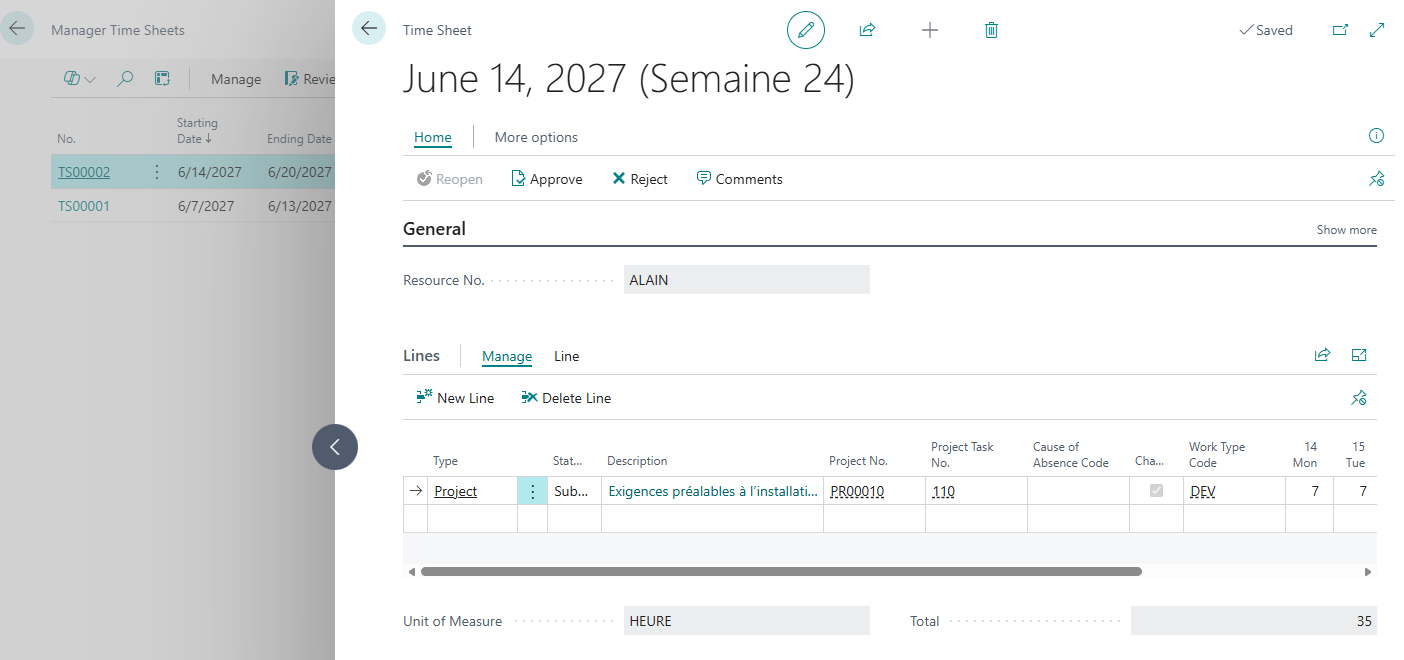This screenshot has height=660, width=1404.
Task: Expand the page with diagonal arrows icon
Action: [x=1377, y=30]
